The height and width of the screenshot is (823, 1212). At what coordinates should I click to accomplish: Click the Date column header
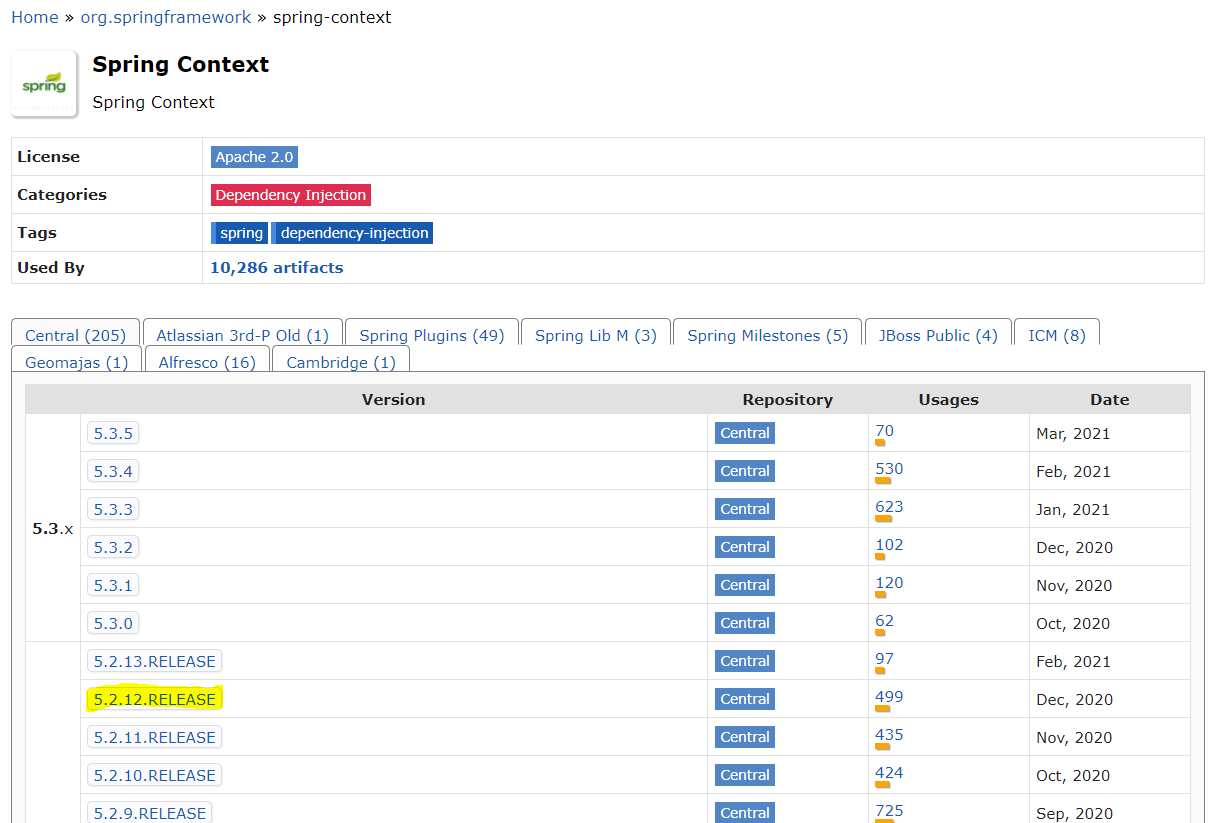[1109, 399]
